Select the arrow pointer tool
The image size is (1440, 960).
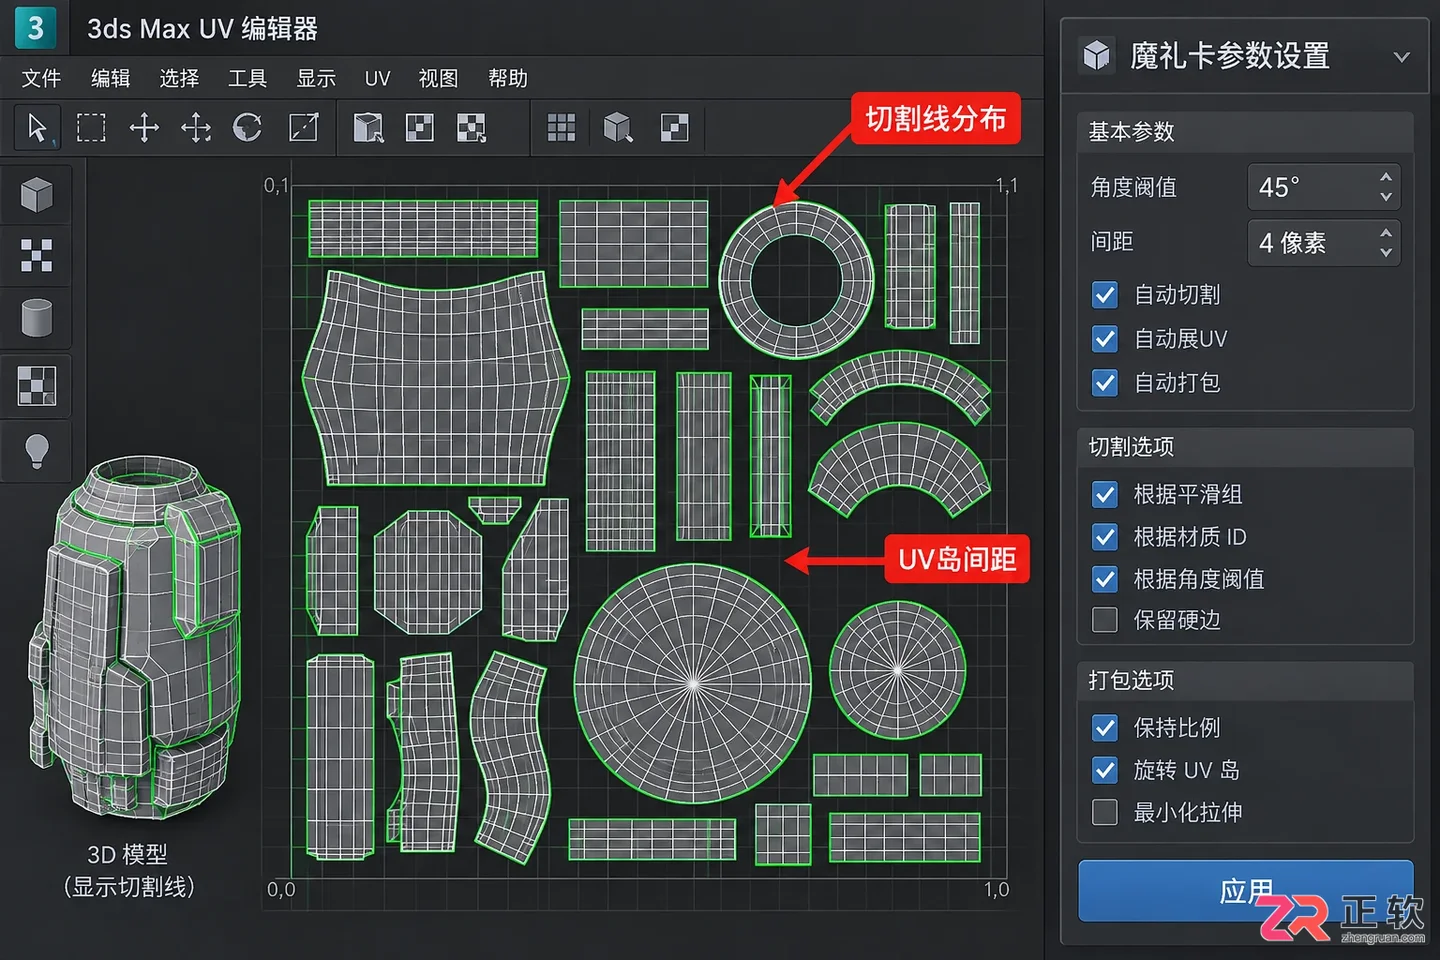[37, 128]
